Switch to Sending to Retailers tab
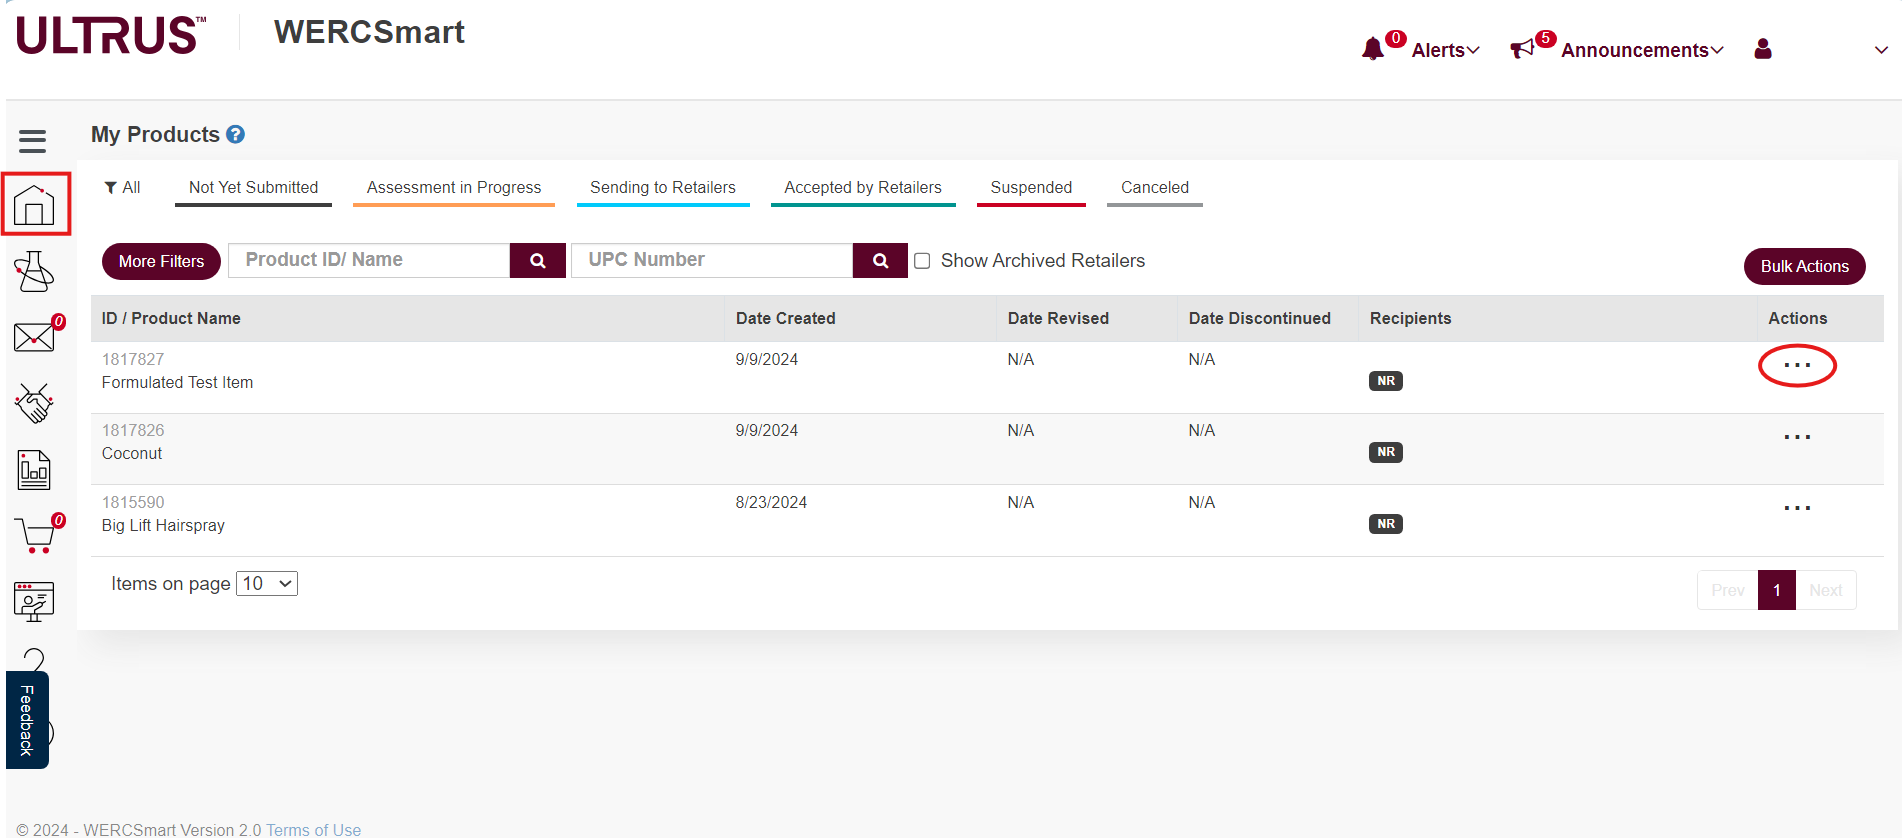 (663, 189)
